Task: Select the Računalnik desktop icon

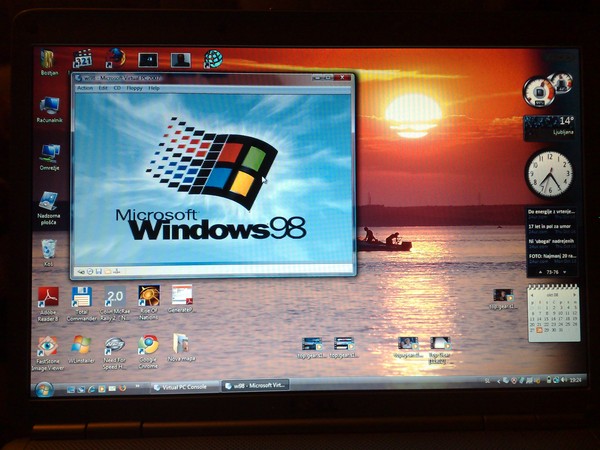Action: click(49, 110)
